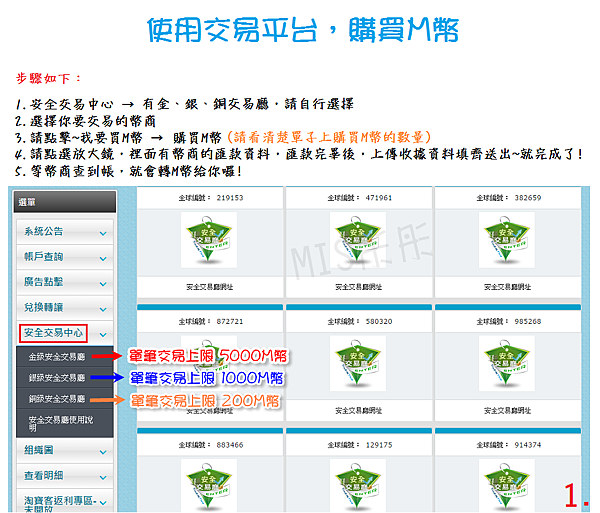The width and height of the screenshot is (600, 513).
Task: Open the 組織圖 sidebar item
Action: coord(65,451)
